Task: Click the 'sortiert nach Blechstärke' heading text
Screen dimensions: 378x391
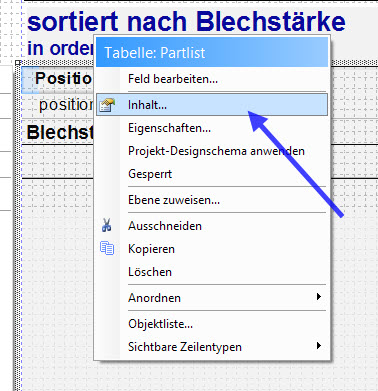Action: click(186, 21)
